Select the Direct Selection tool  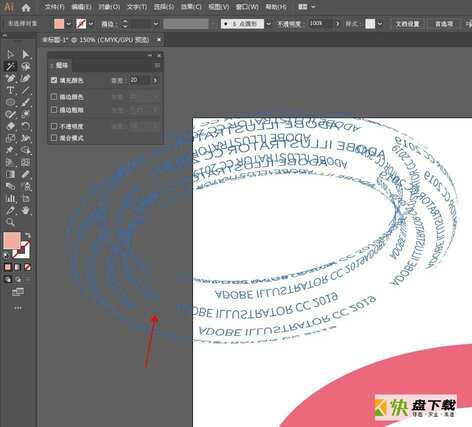click(x=26, y=54)
